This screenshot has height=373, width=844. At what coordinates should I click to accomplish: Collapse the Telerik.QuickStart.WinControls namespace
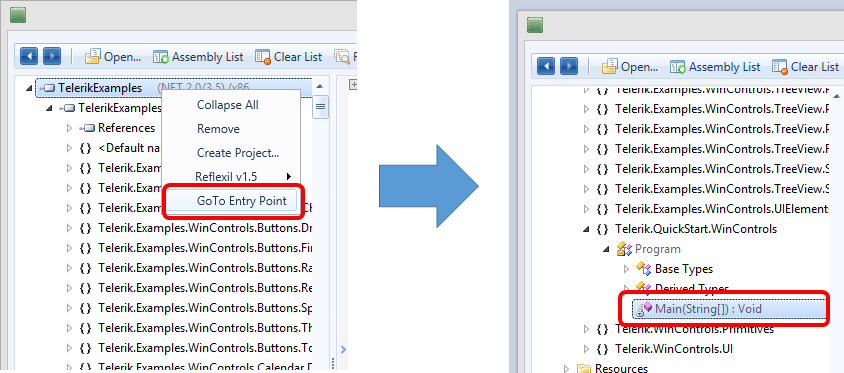coord(586,229)
